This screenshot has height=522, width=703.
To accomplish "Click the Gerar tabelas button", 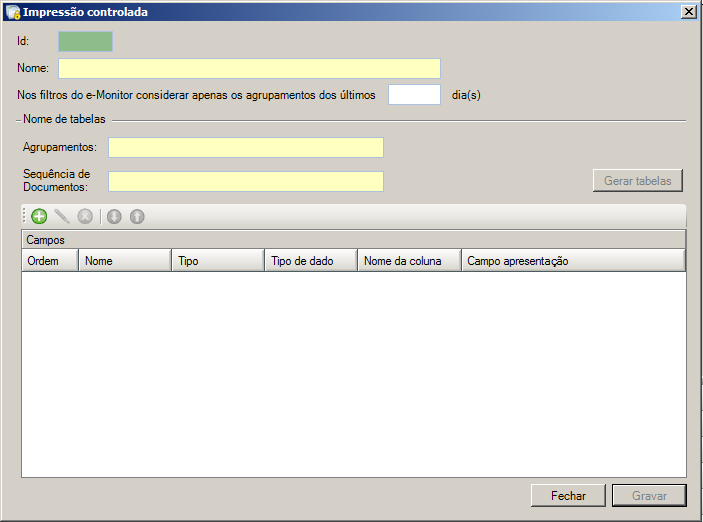I will click(x=638, y=181).
